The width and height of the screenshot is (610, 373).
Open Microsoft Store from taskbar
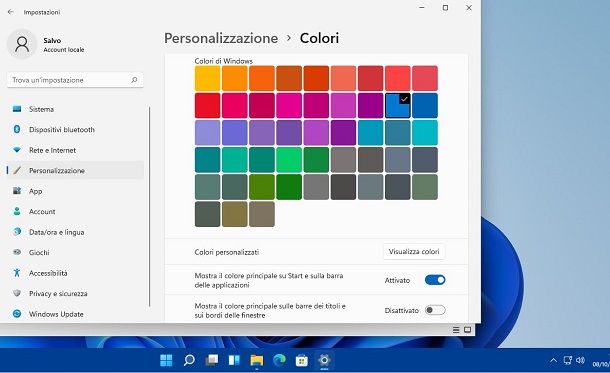tap(302, 360)
